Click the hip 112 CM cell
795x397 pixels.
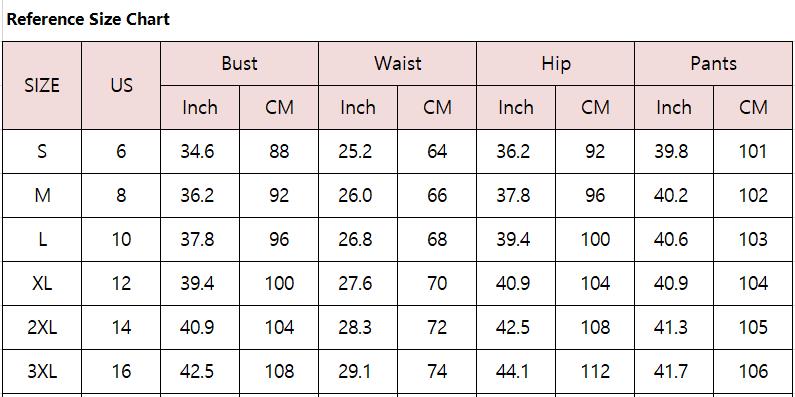point(595,371)
